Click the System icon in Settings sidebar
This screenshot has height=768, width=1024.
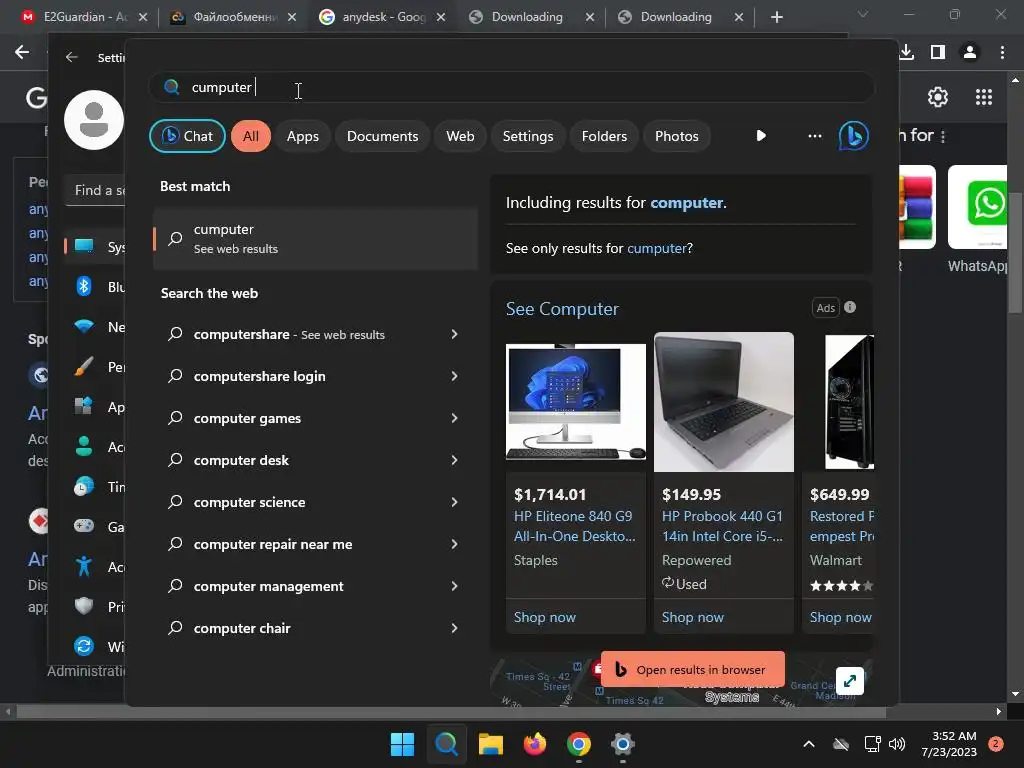84,247
